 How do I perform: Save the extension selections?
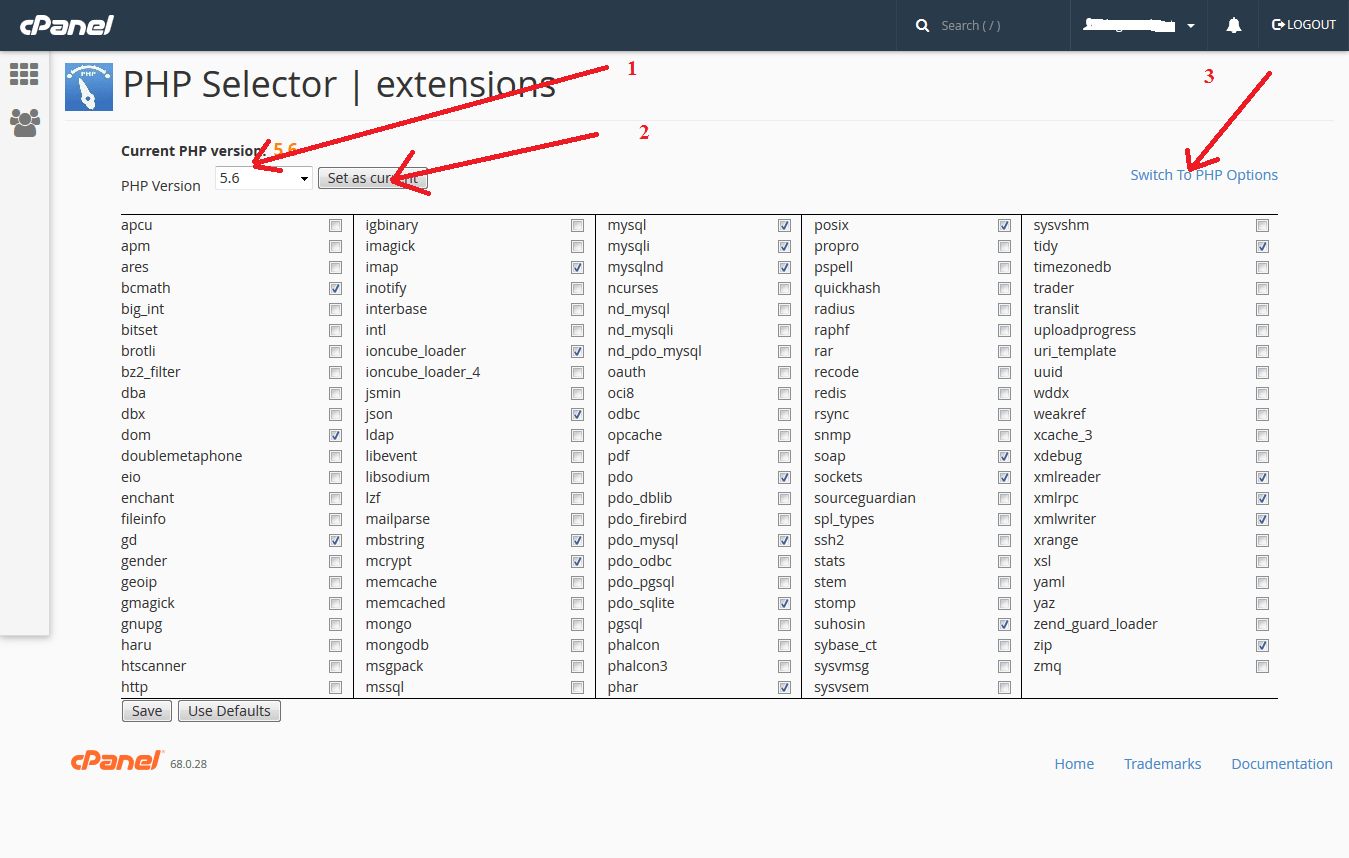coord(146,710)
